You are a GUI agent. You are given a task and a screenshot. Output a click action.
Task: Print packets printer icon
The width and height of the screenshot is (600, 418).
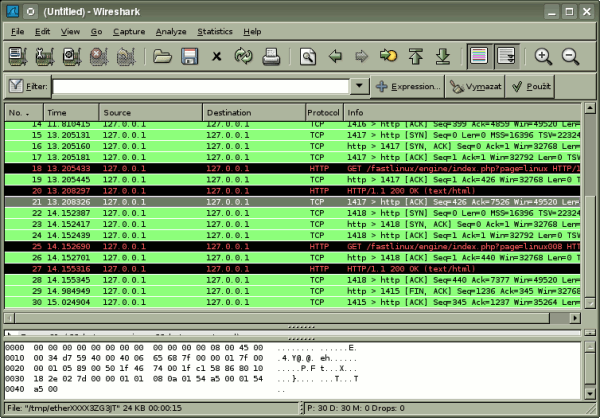pyautogui.click(x=271, y=57)
